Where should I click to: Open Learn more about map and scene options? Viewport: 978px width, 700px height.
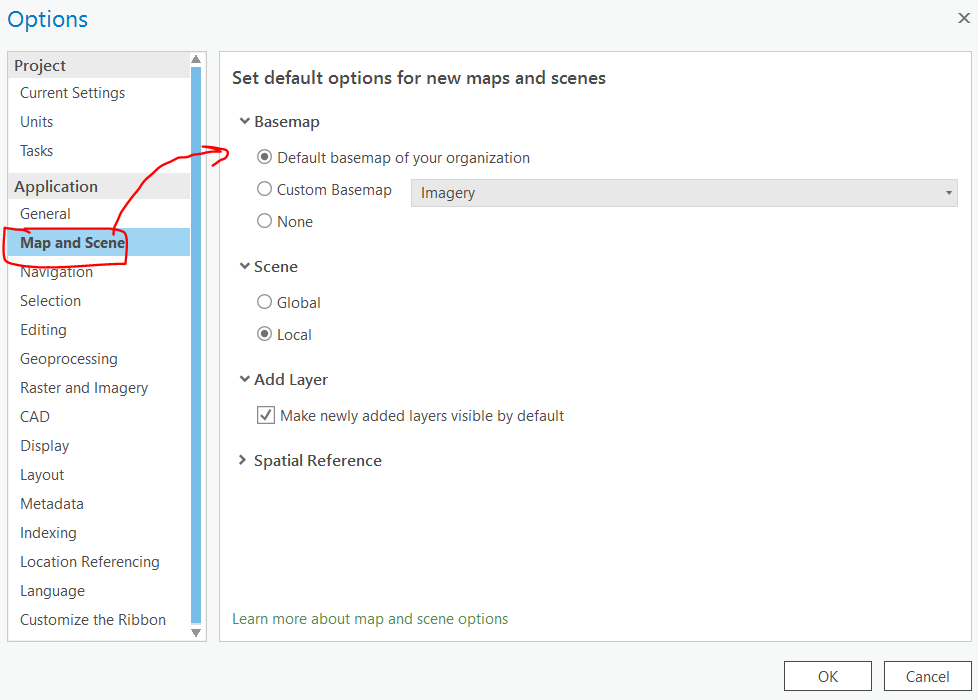(x=370, y=619)
